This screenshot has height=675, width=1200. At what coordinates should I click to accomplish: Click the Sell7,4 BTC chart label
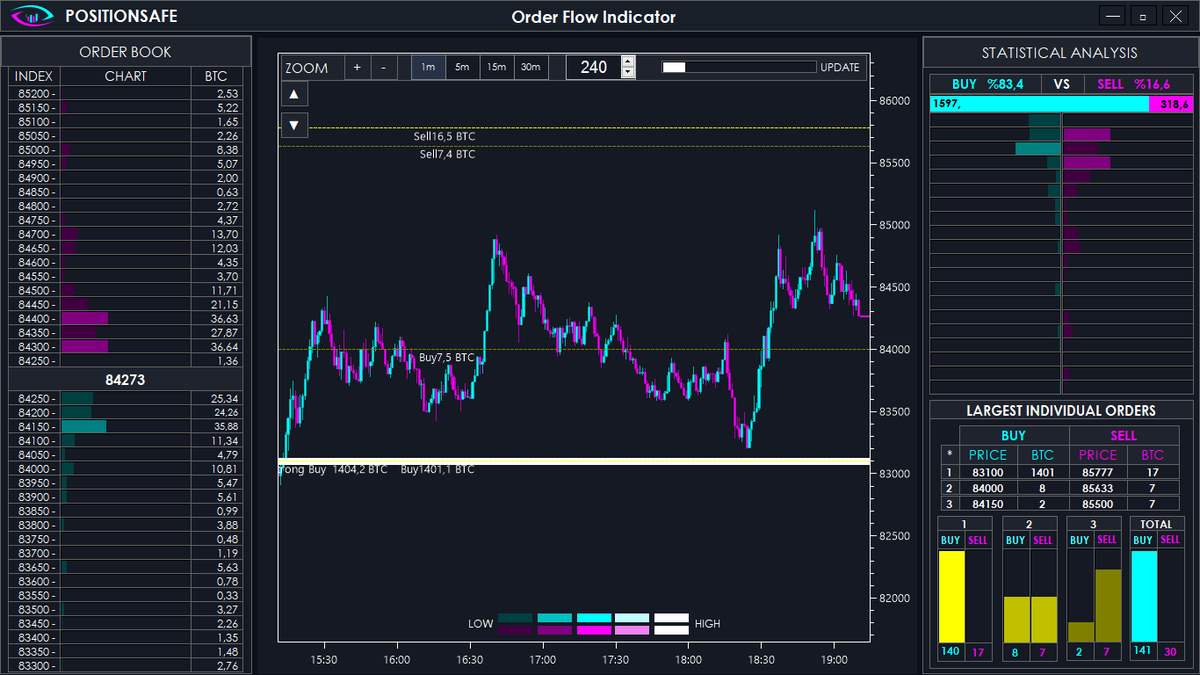click(447, 154)
